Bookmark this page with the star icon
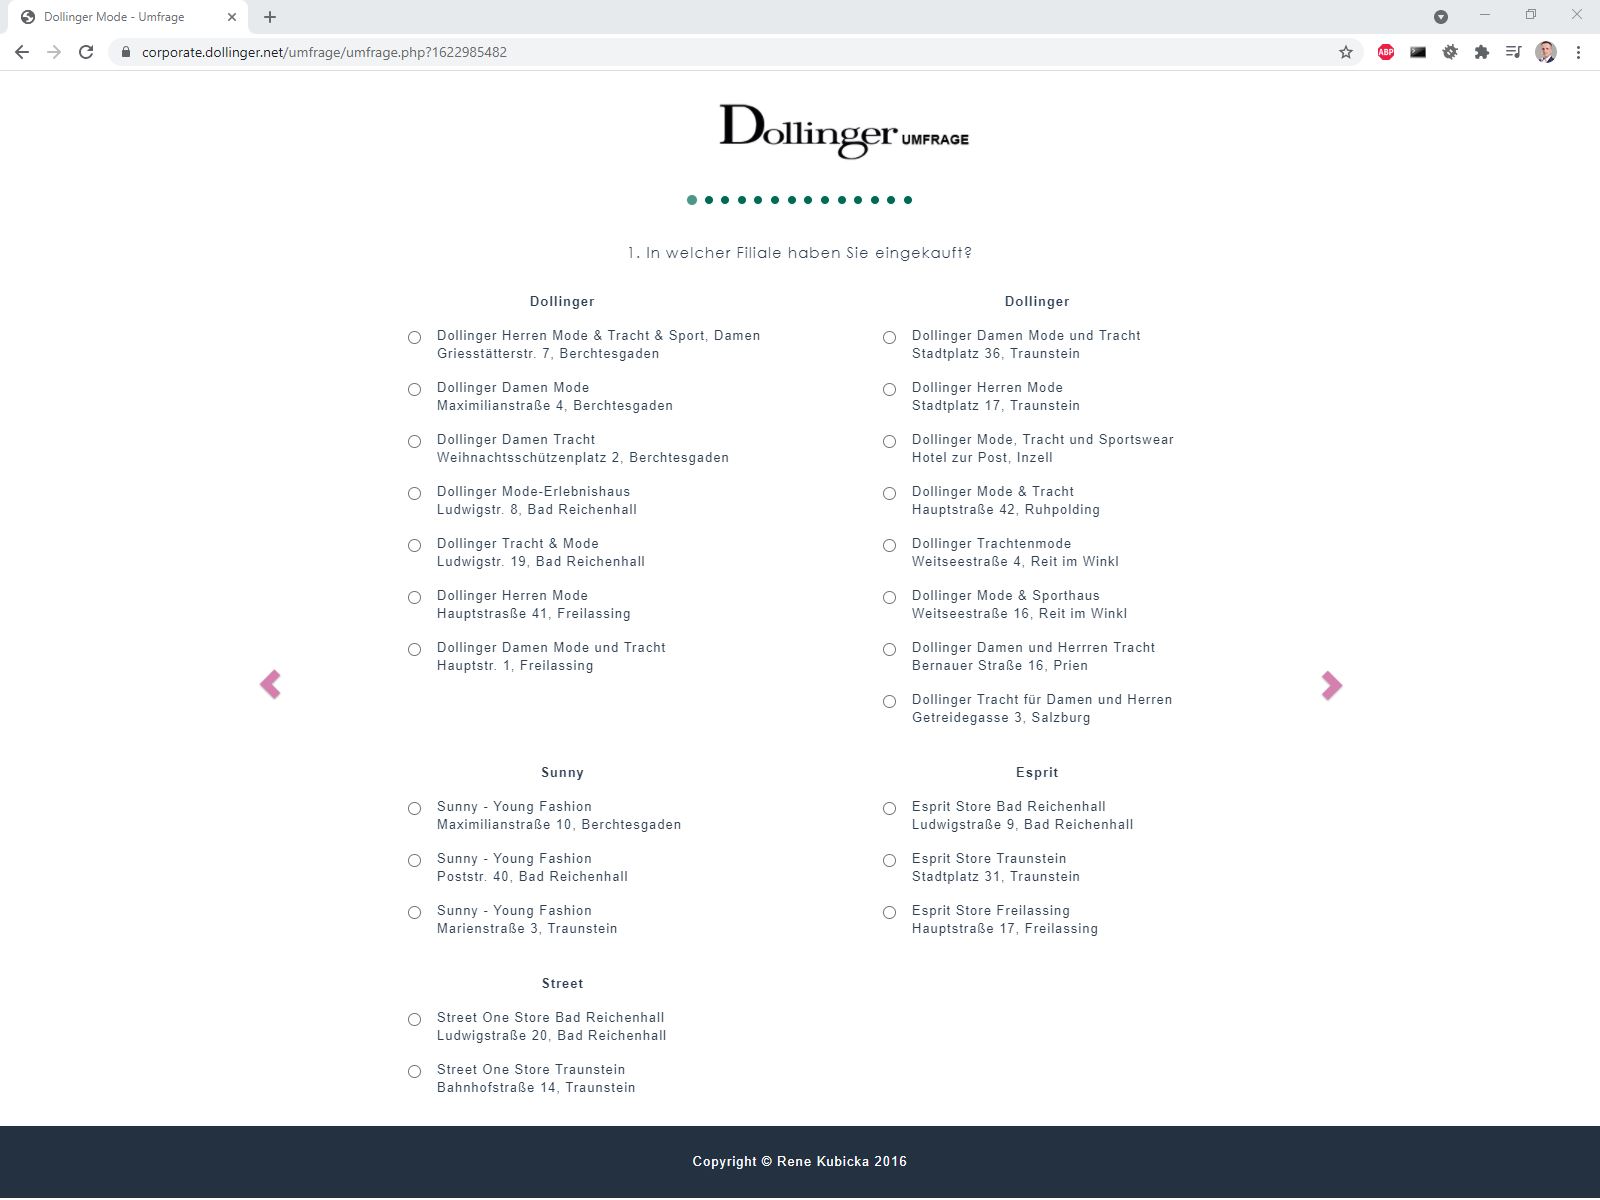 [x=1346, y=52]
